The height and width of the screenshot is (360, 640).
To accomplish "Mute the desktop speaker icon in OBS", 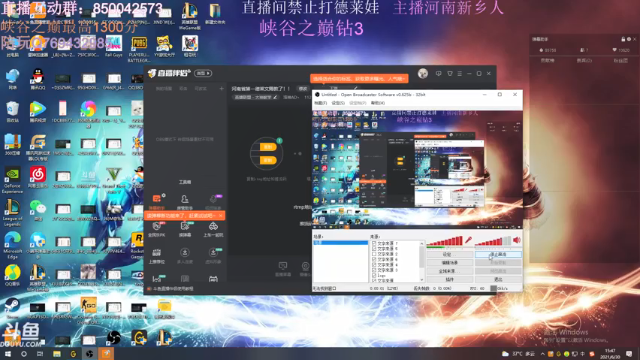I will [517, 240].
